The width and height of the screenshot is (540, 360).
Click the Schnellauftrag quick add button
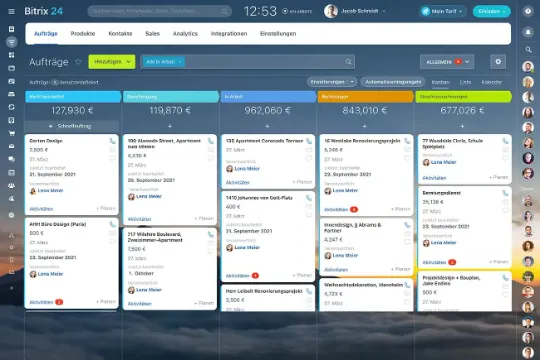72,126
